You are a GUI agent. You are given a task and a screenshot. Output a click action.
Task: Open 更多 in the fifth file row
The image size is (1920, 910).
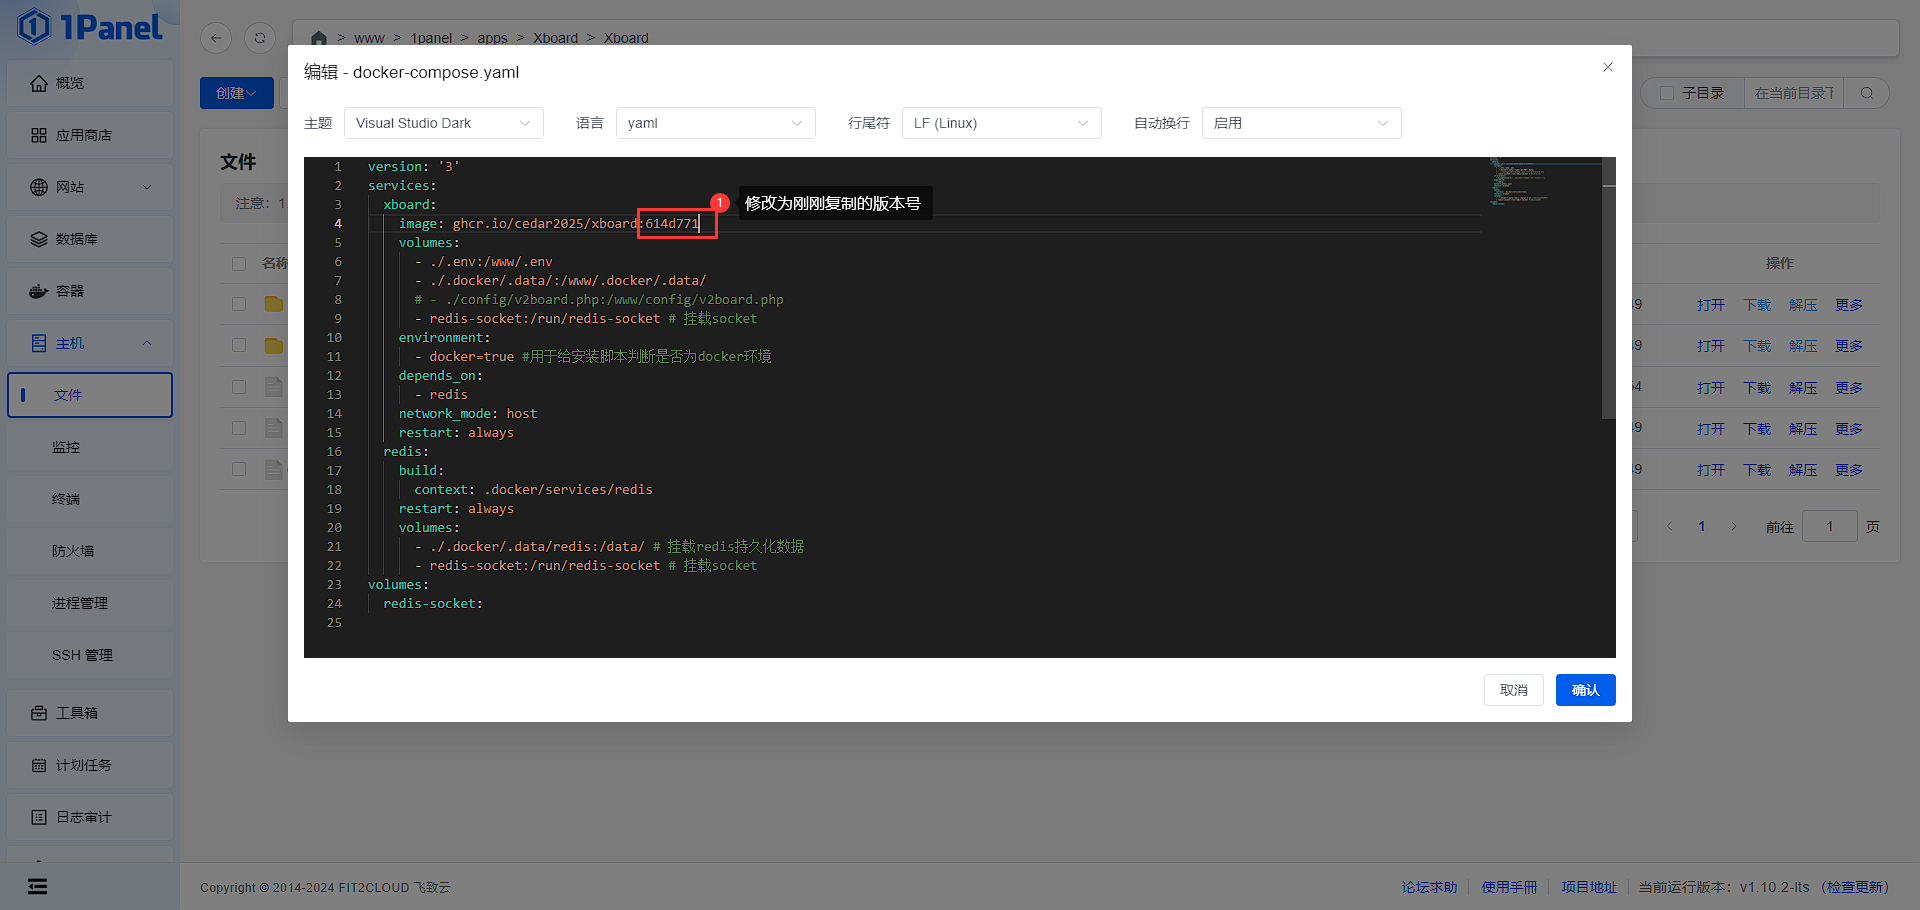pyautogui.click(x=1849, y=470)
